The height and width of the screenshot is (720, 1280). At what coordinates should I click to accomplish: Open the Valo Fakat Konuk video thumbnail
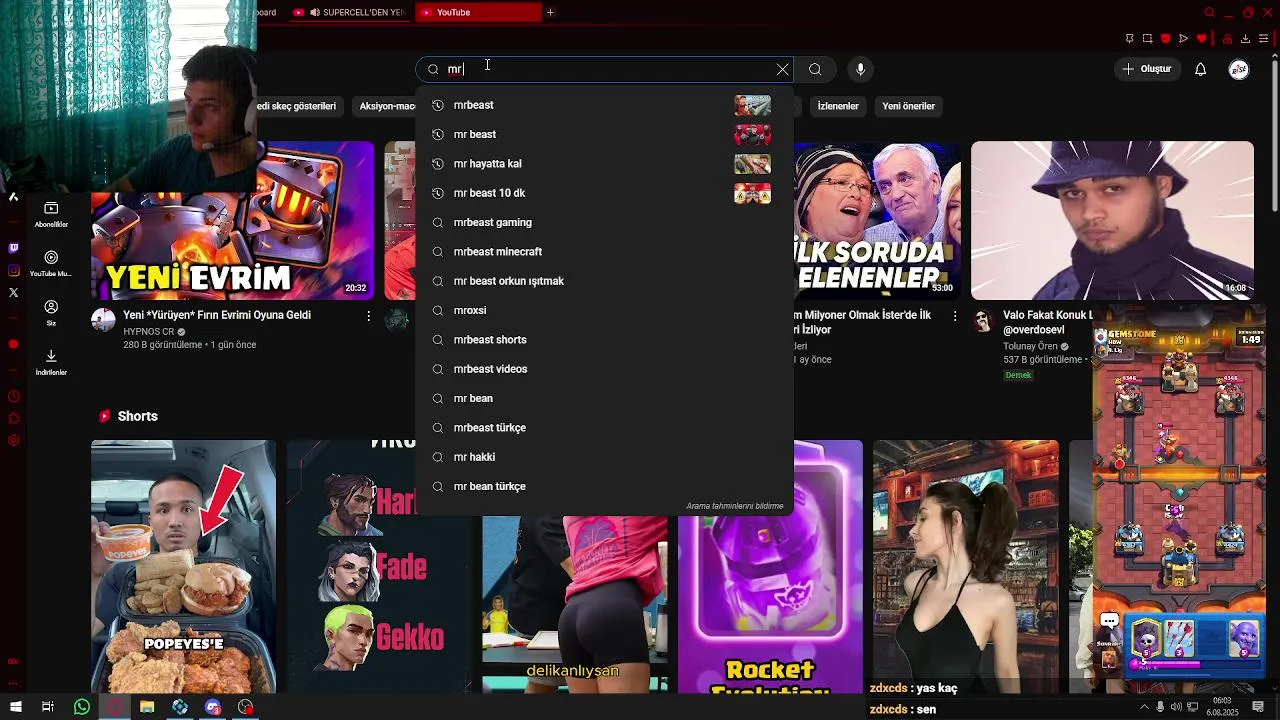[1112, 220]
